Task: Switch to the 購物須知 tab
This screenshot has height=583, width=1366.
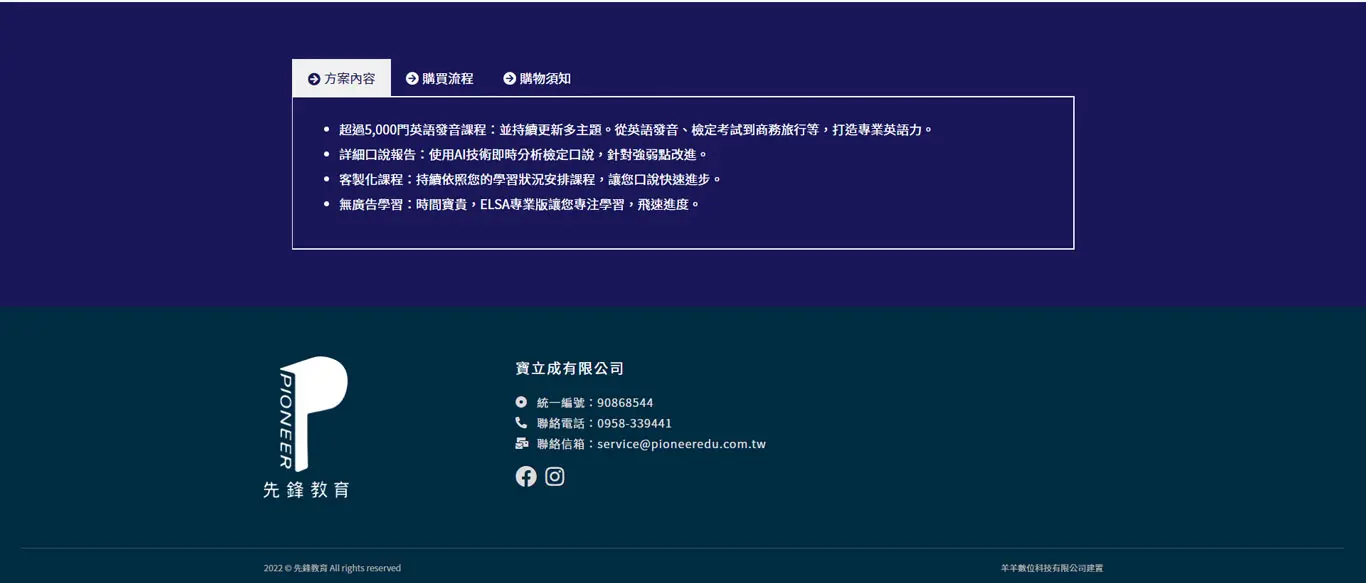Action: click(x=537, y=78)
